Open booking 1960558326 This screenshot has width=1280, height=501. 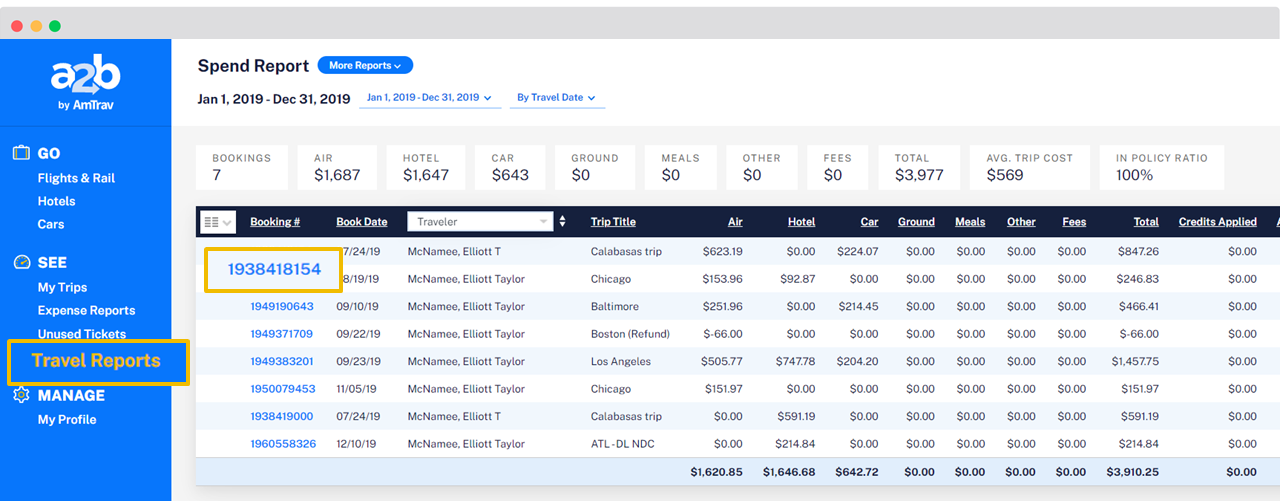(282, 444)
